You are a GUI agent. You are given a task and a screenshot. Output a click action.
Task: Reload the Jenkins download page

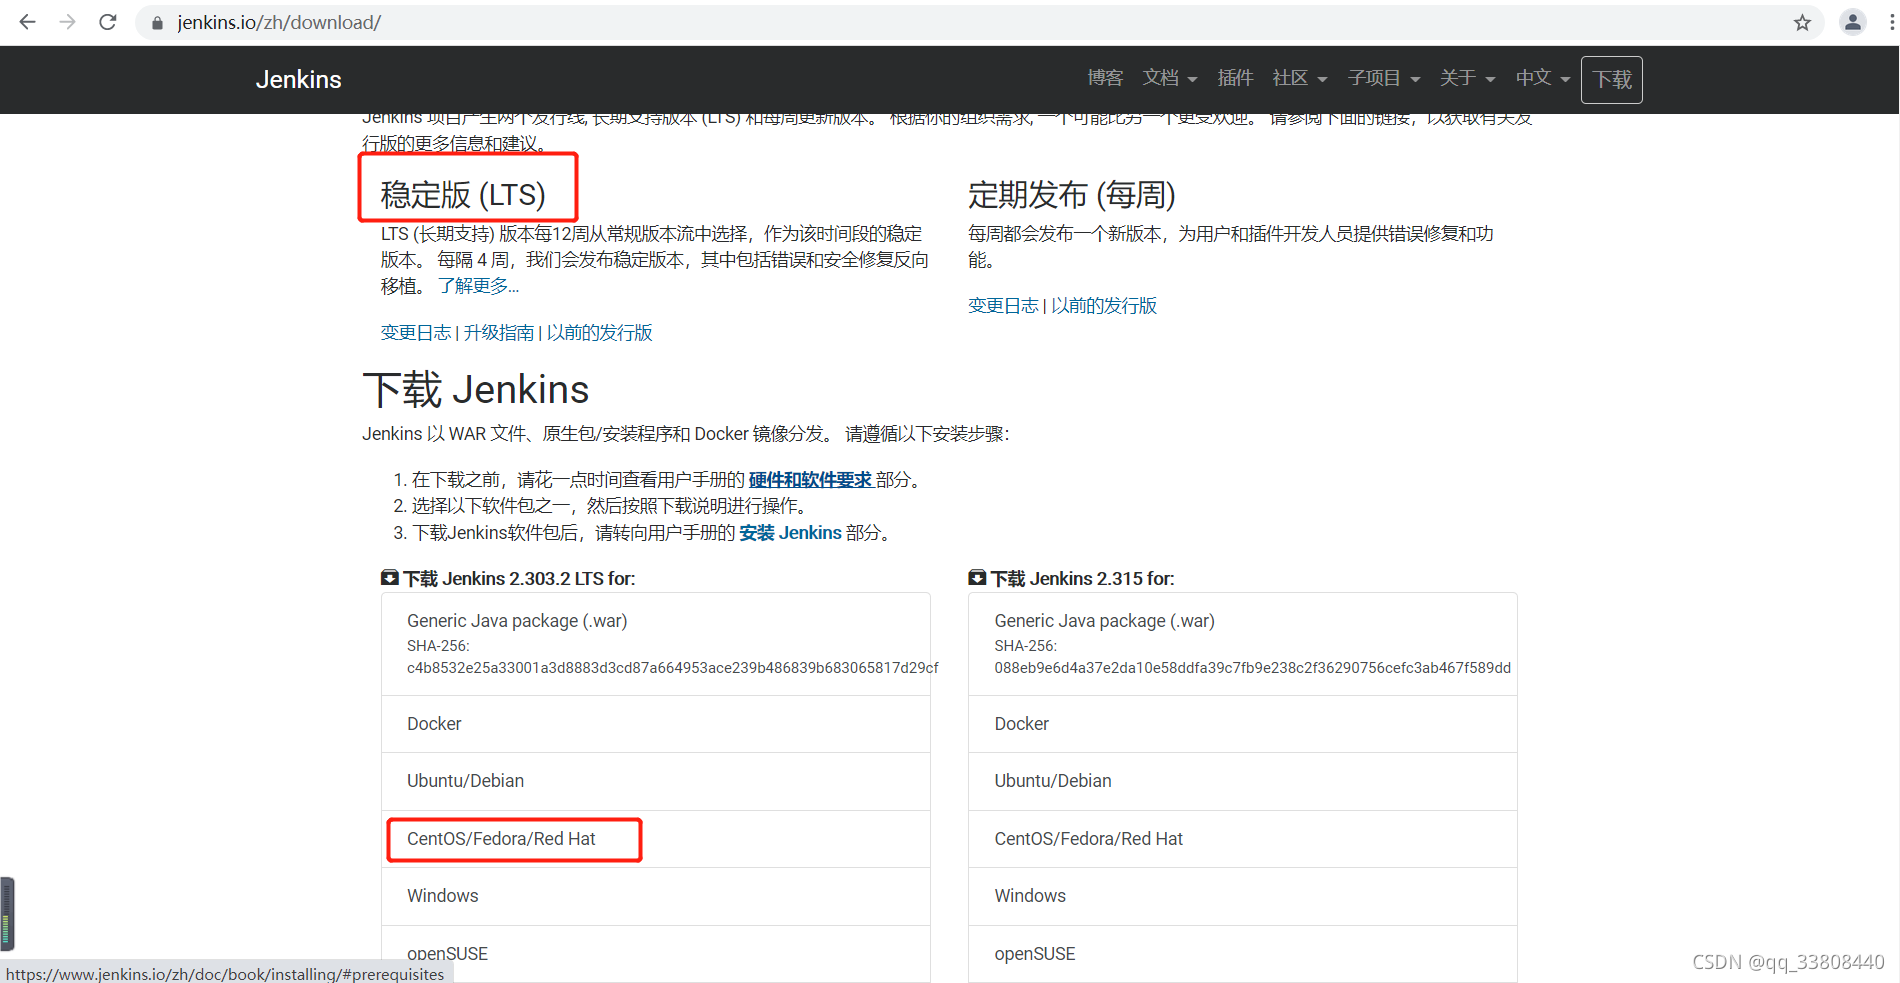pos(108,22)
